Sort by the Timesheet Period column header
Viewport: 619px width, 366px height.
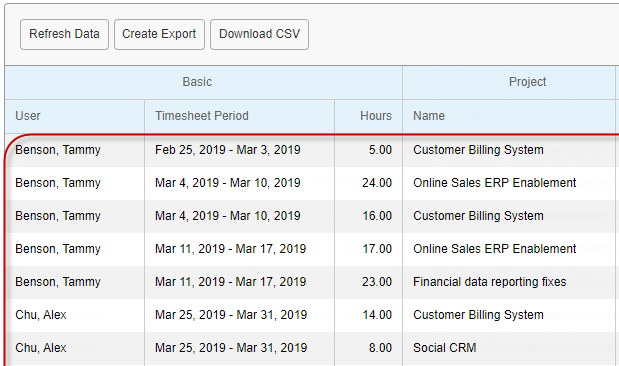pos(240,116)
